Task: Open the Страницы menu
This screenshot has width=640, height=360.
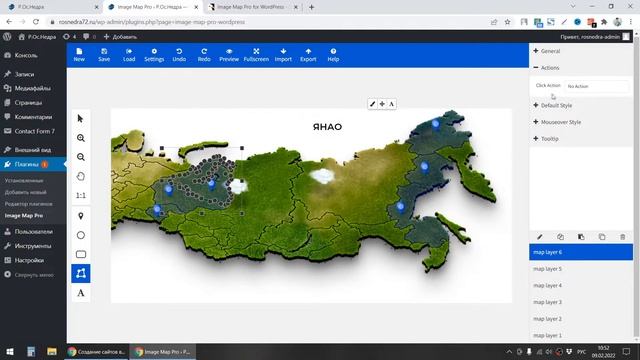Action: tap(33, 102)
